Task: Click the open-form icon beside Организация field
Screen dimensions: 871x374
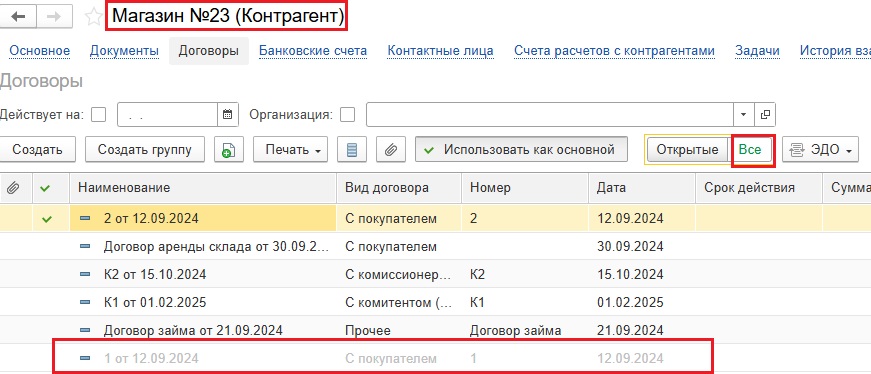Action: click(x=765, y=114)
